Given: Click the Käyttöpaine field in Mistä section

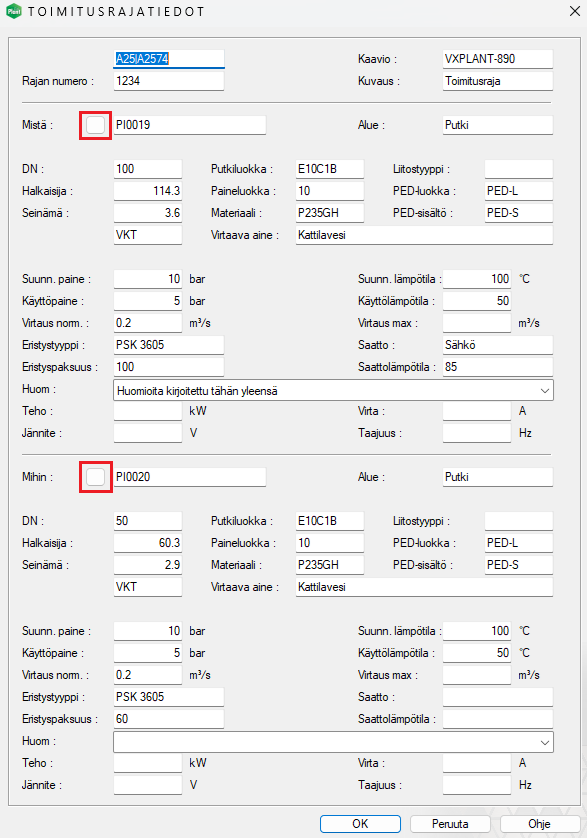Looking at the screenshot, I should coord(148,301).
